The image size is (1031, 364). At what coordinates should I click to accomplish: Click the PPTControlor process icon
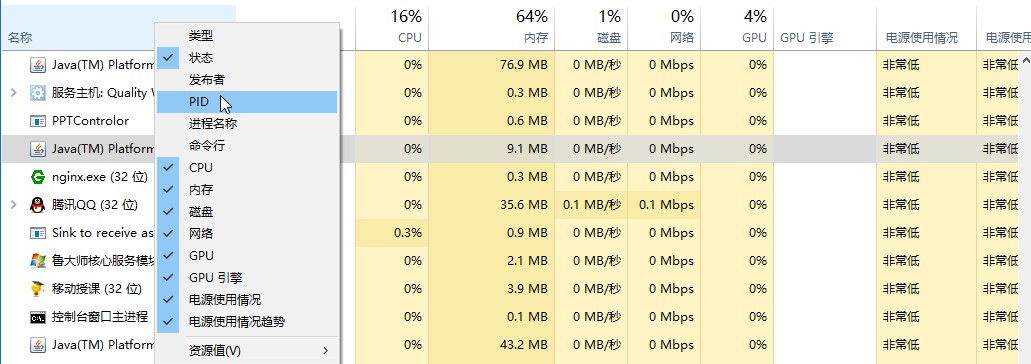[x=37, y=121]
